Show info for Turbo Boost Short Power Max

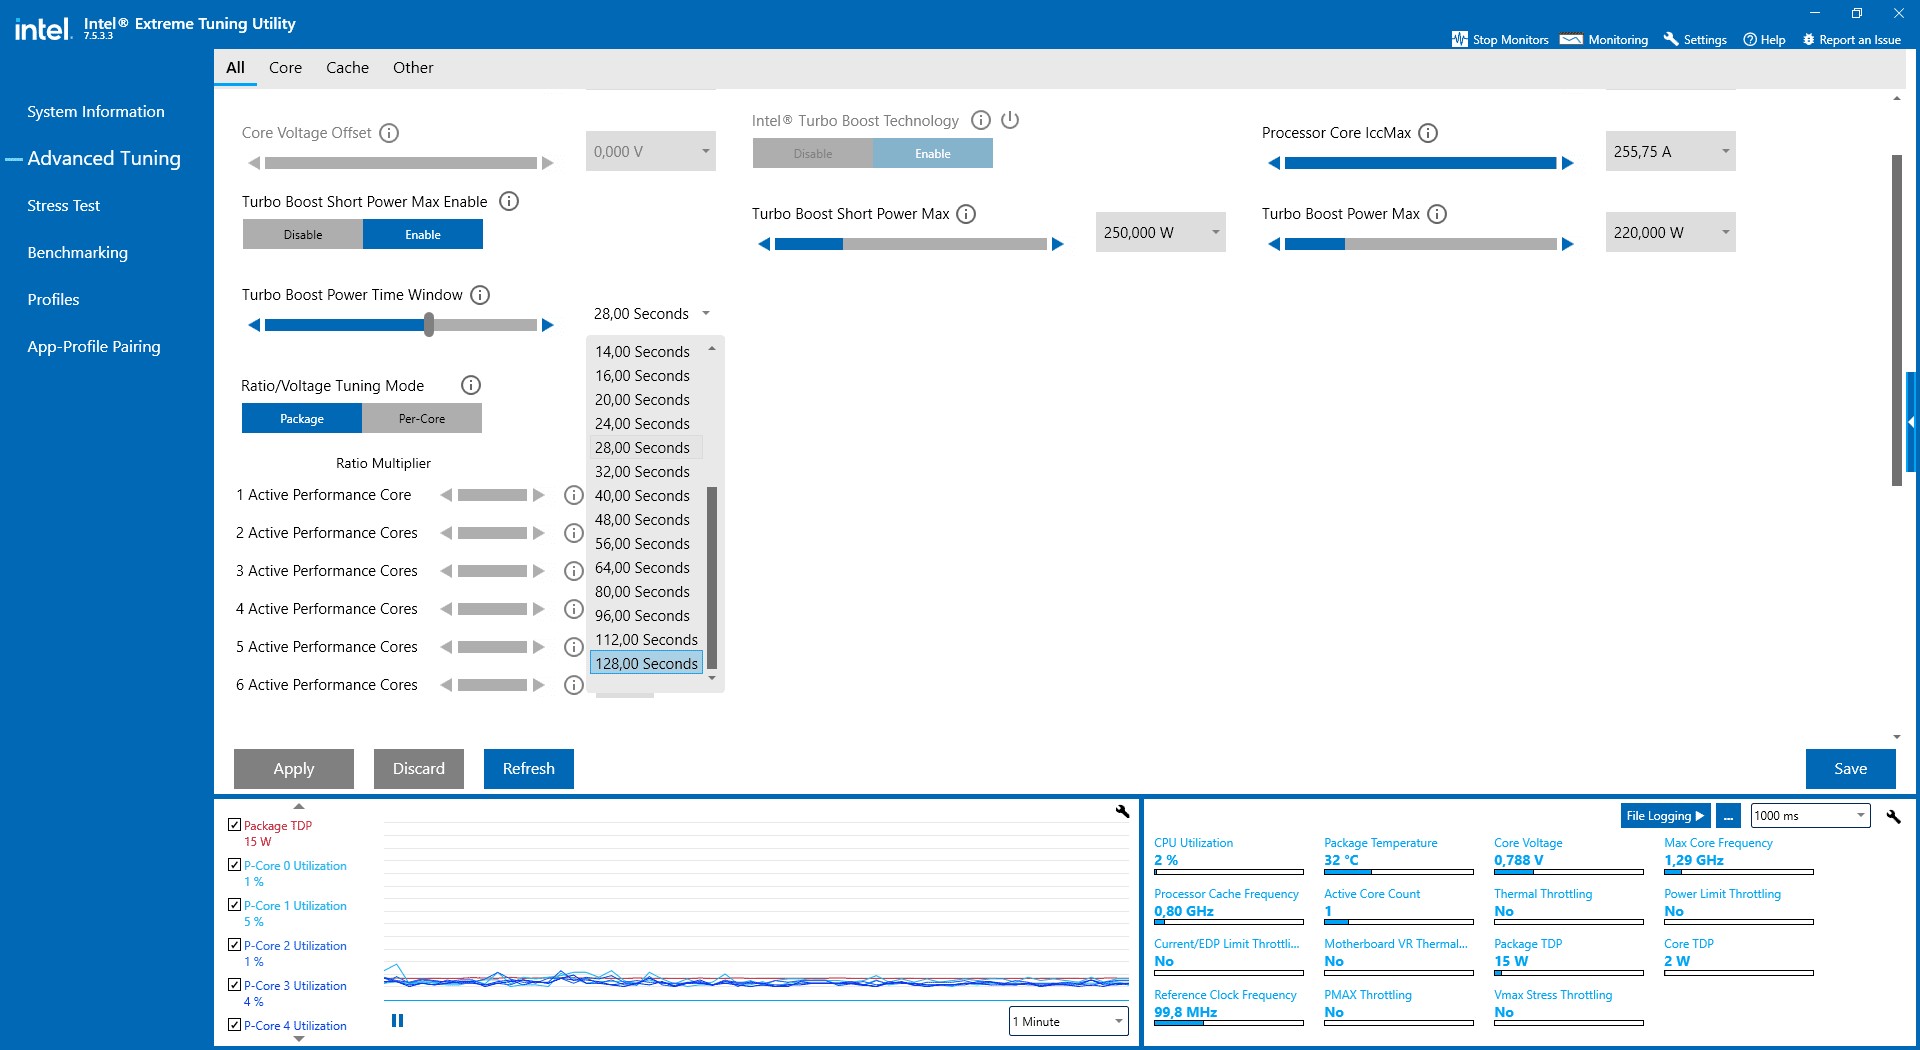click(x=966, y=214)
